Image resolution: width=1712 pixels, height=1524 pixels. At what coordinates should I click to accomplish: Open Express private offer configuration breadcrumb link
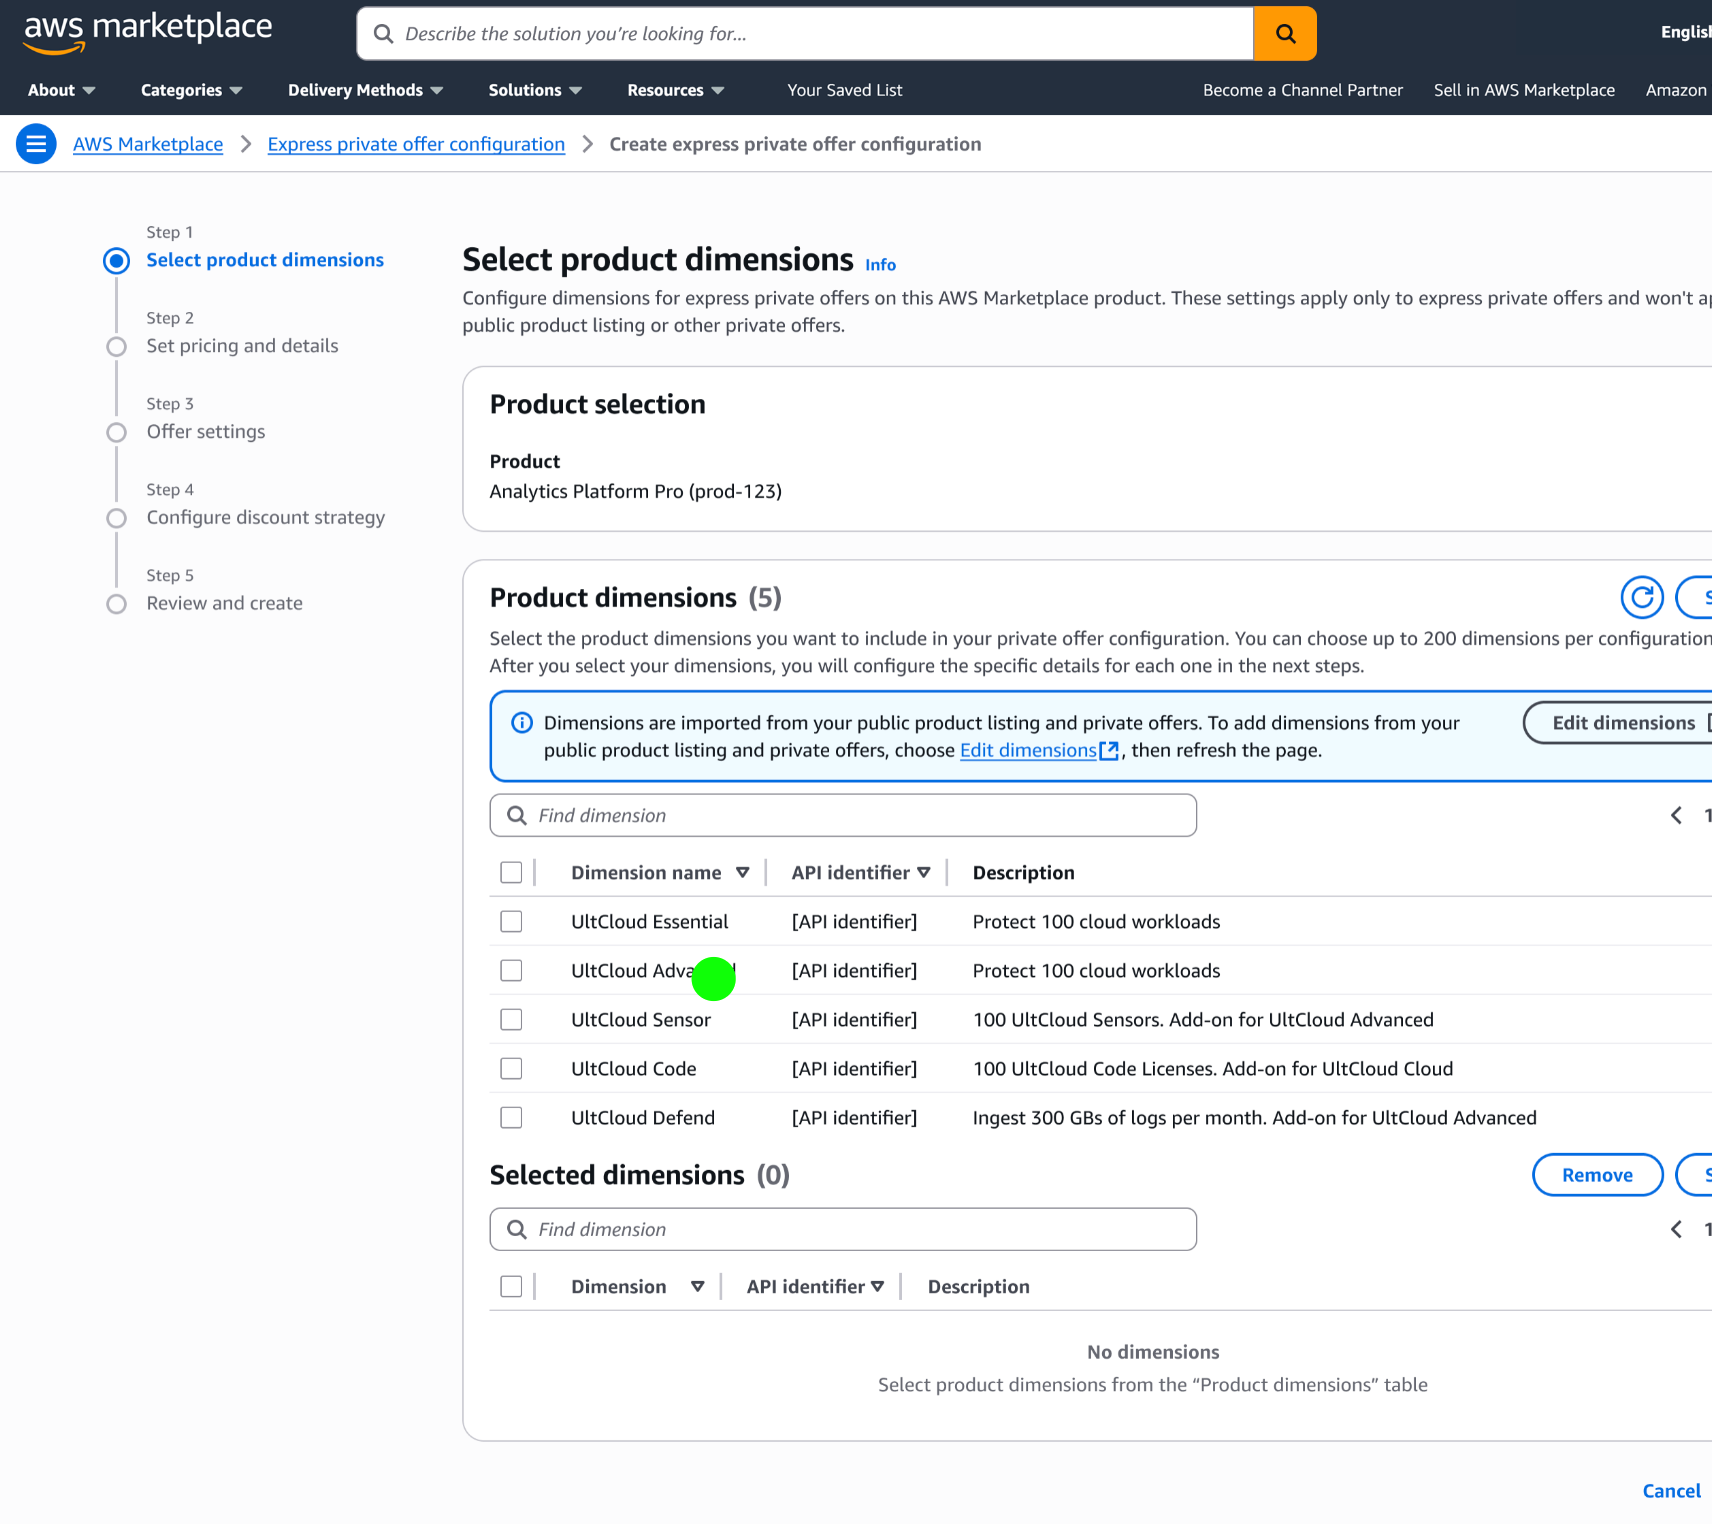(416, 144)
